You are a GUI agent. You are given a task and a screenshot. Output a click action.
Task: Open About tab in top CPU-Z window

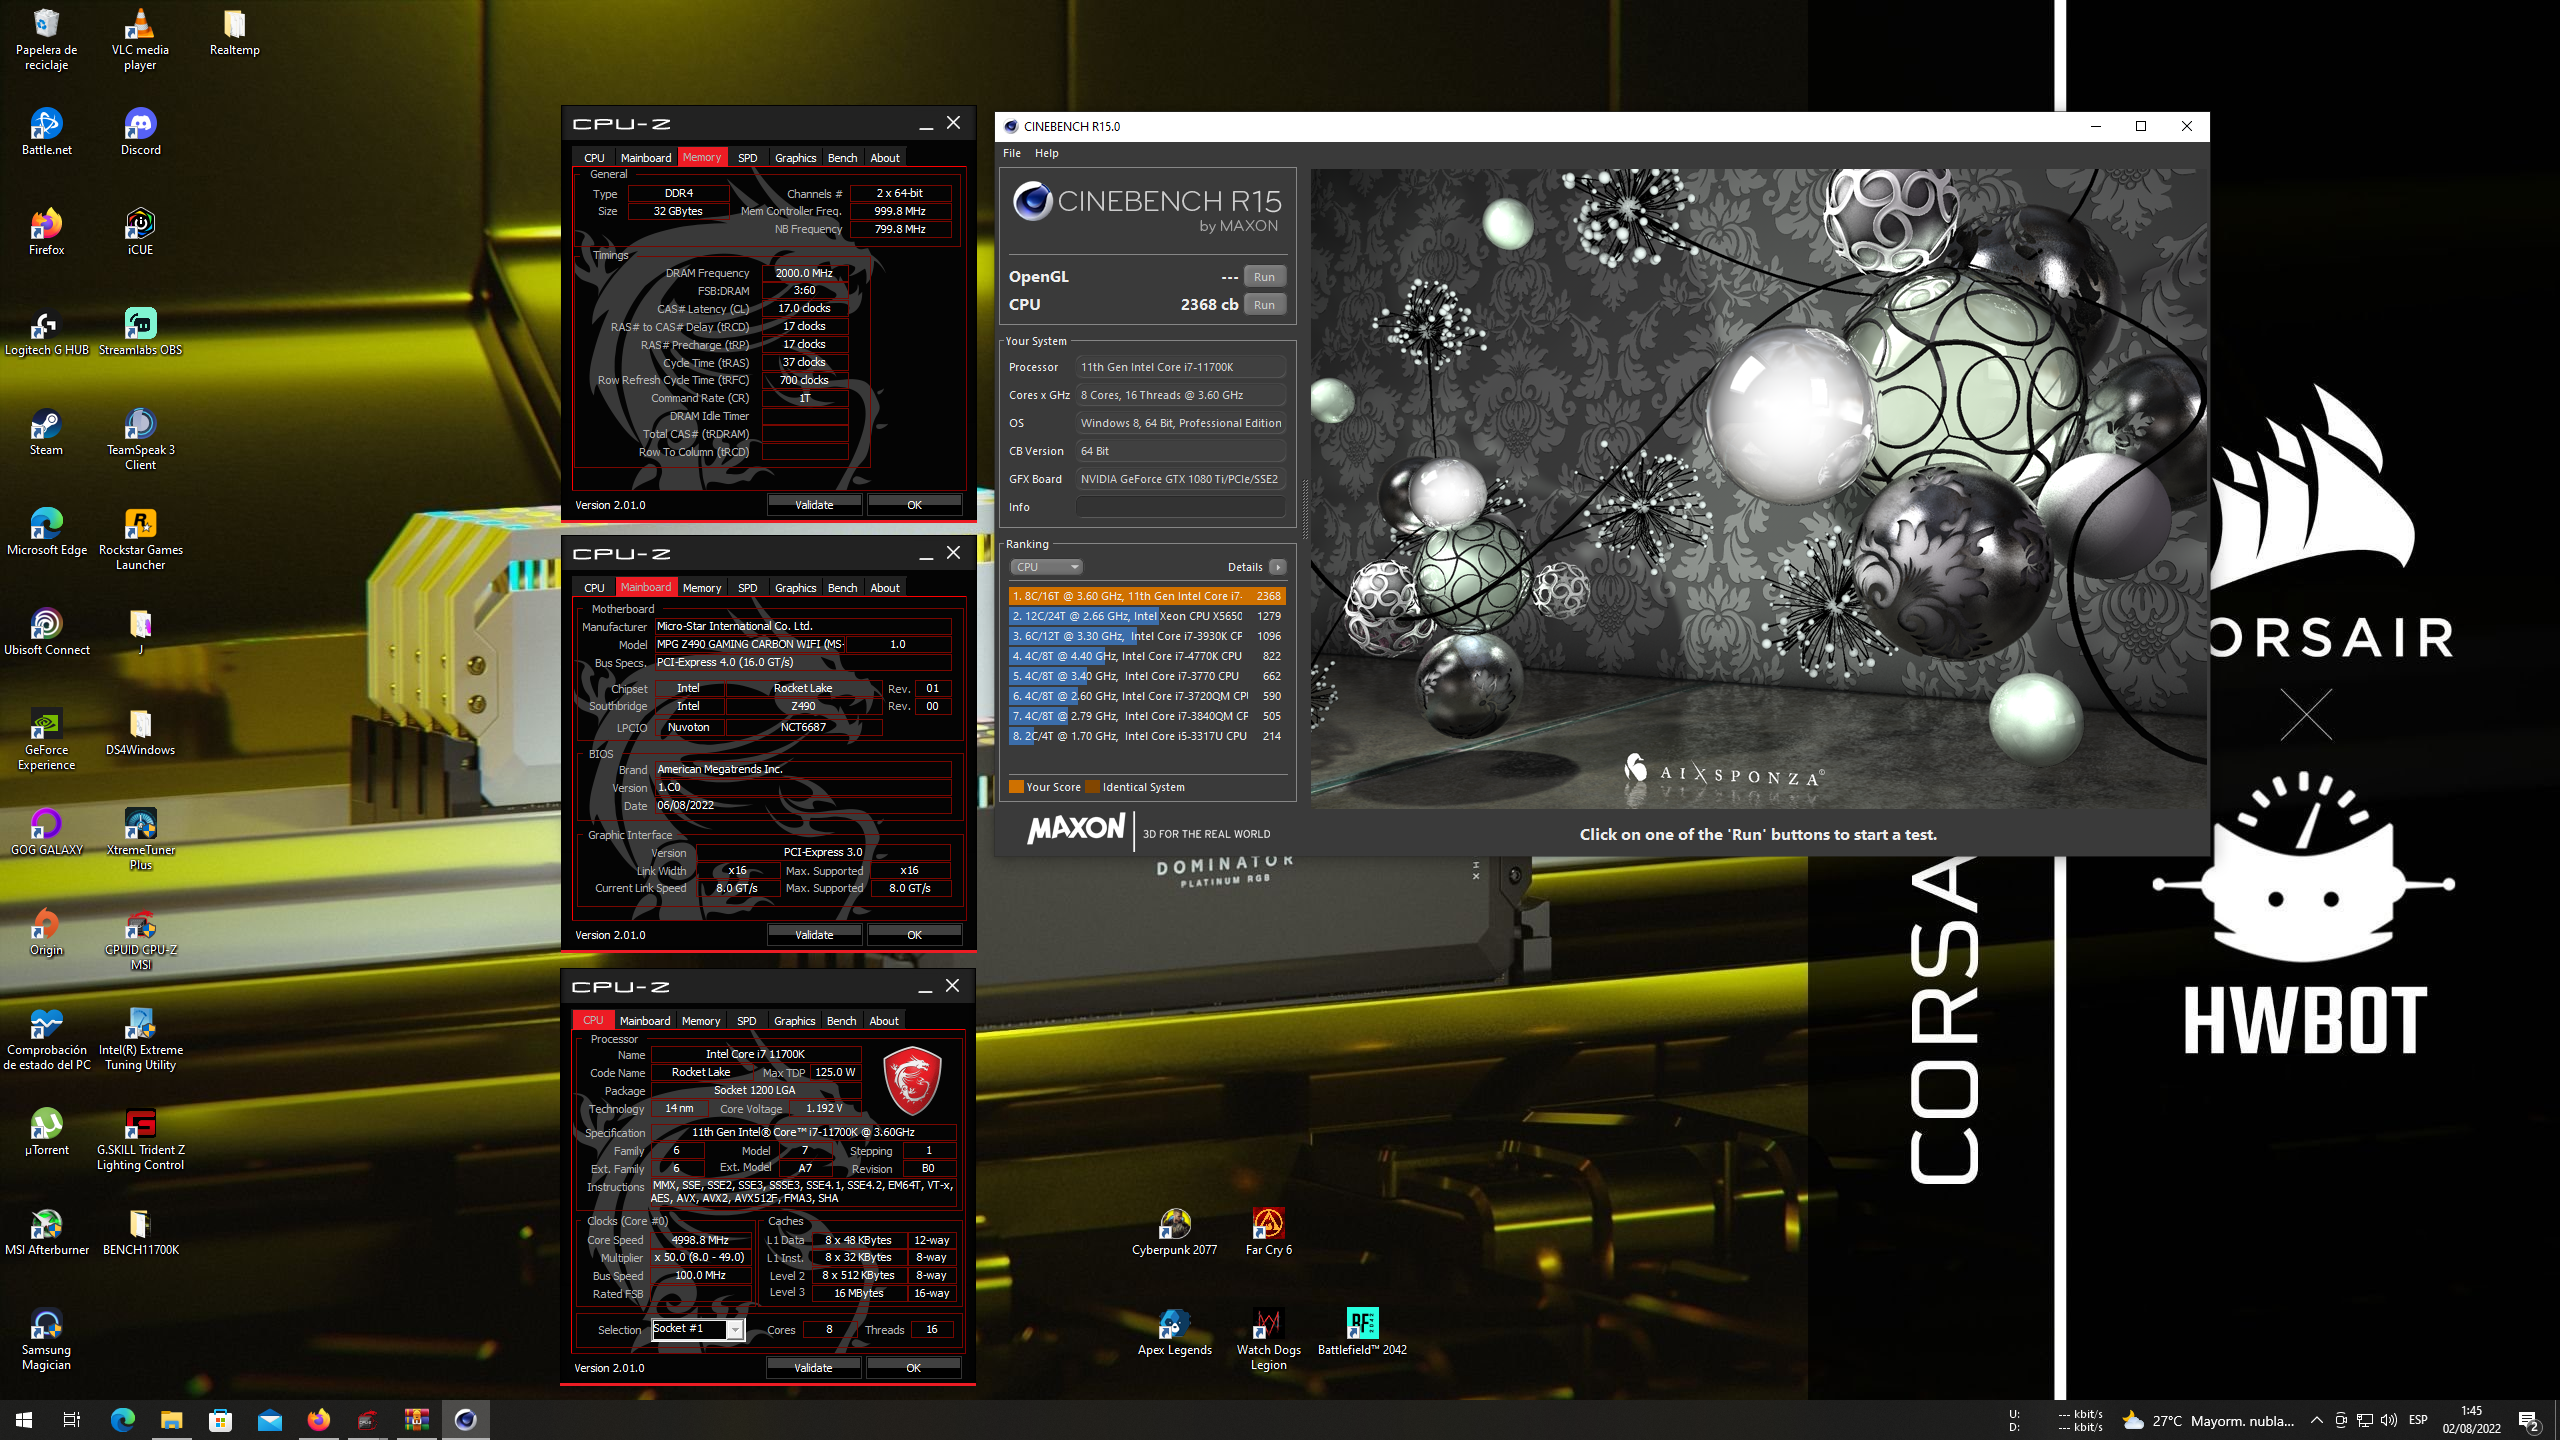[x=884, y=158]
